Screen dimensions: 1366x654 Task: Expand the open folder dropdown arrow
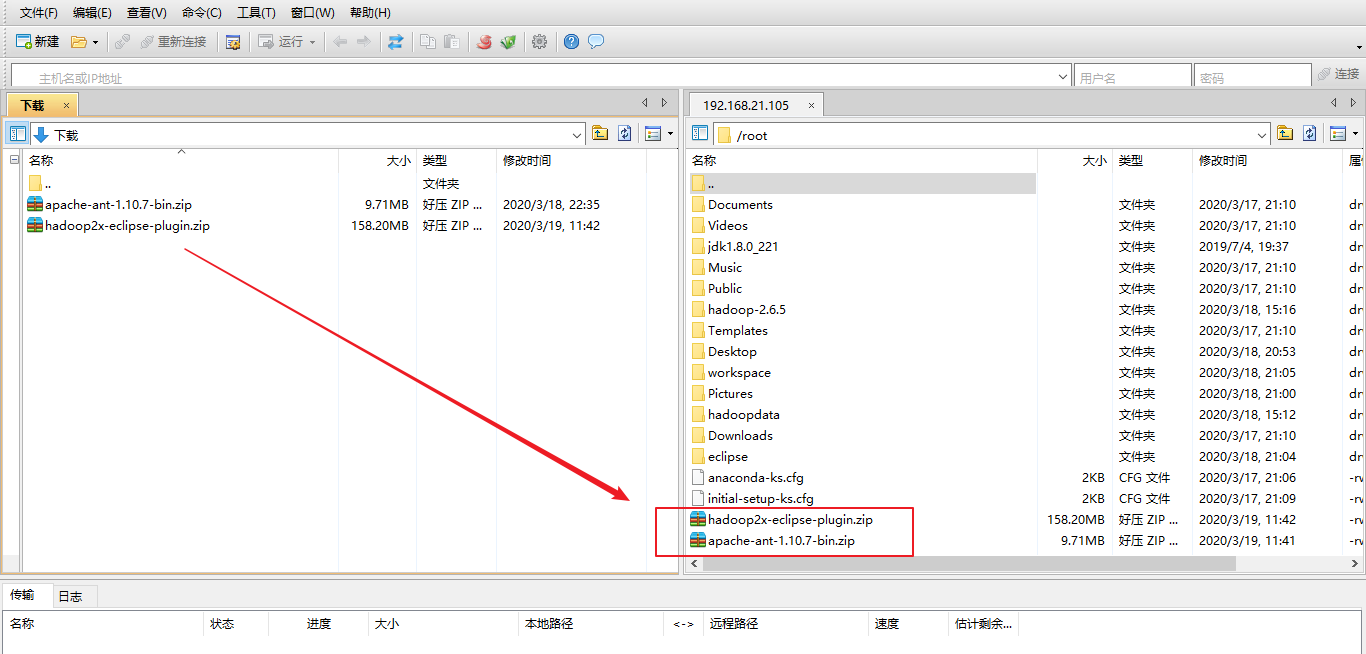point(96,42)
